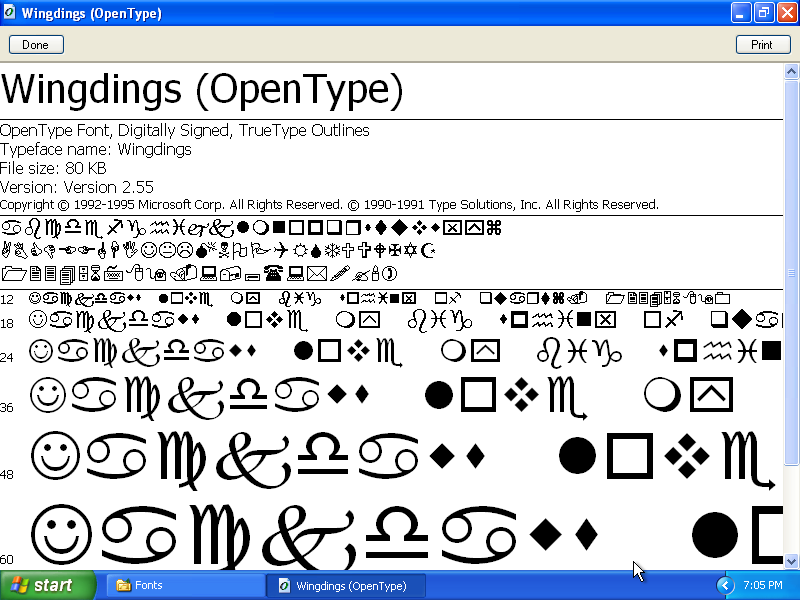
Task: Click the snowflake glyph in sample row
Action: [x=333, y=251]
